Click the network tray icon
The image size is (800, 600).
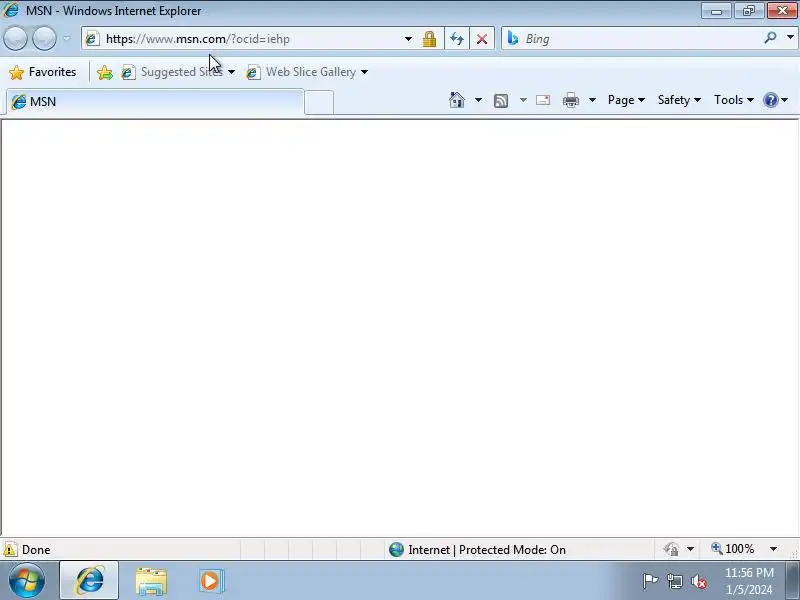[x=674, y=581]
